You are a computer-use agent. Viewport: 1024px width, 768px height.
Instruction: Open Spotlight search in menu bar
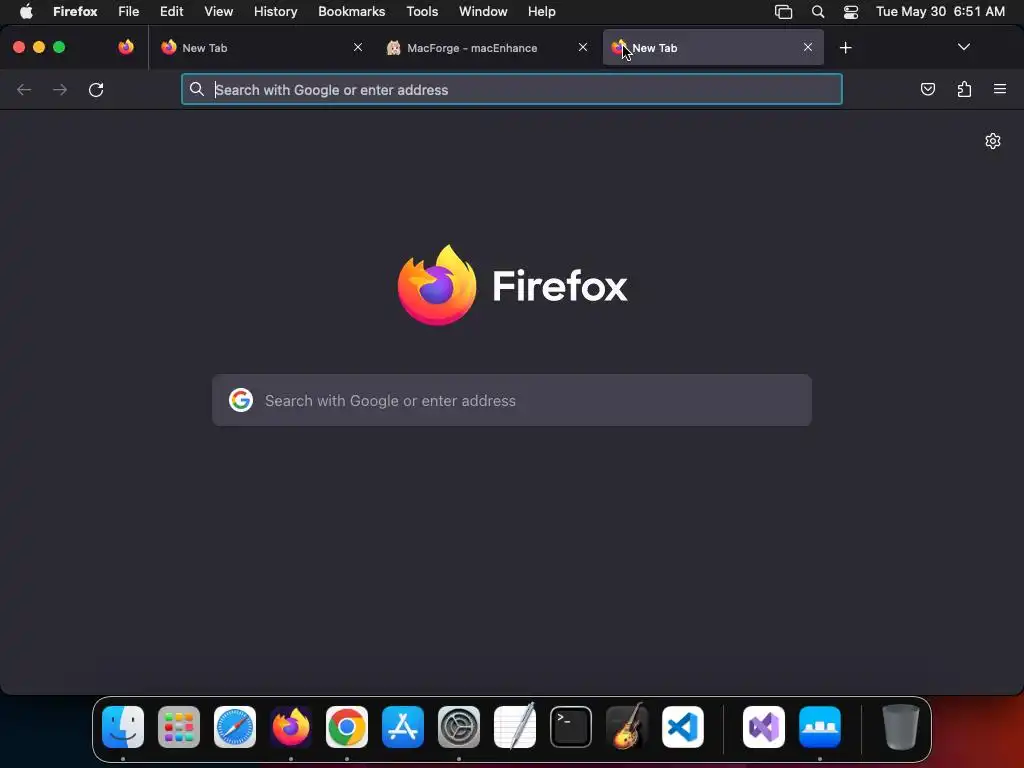(818, 12)
